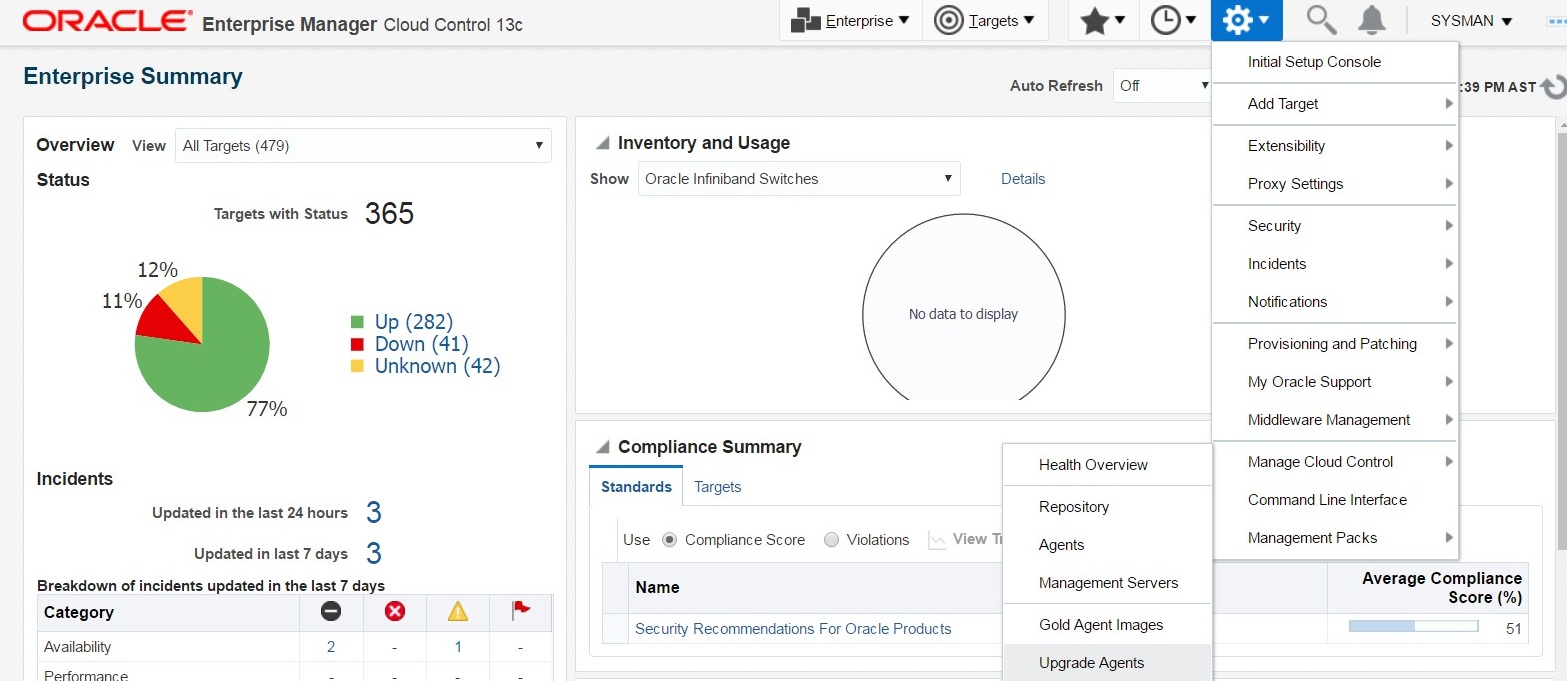The height and width of the screenshot is (681, 1567).
Task: Click the page refresh icon
Action: click(1553, 87)
